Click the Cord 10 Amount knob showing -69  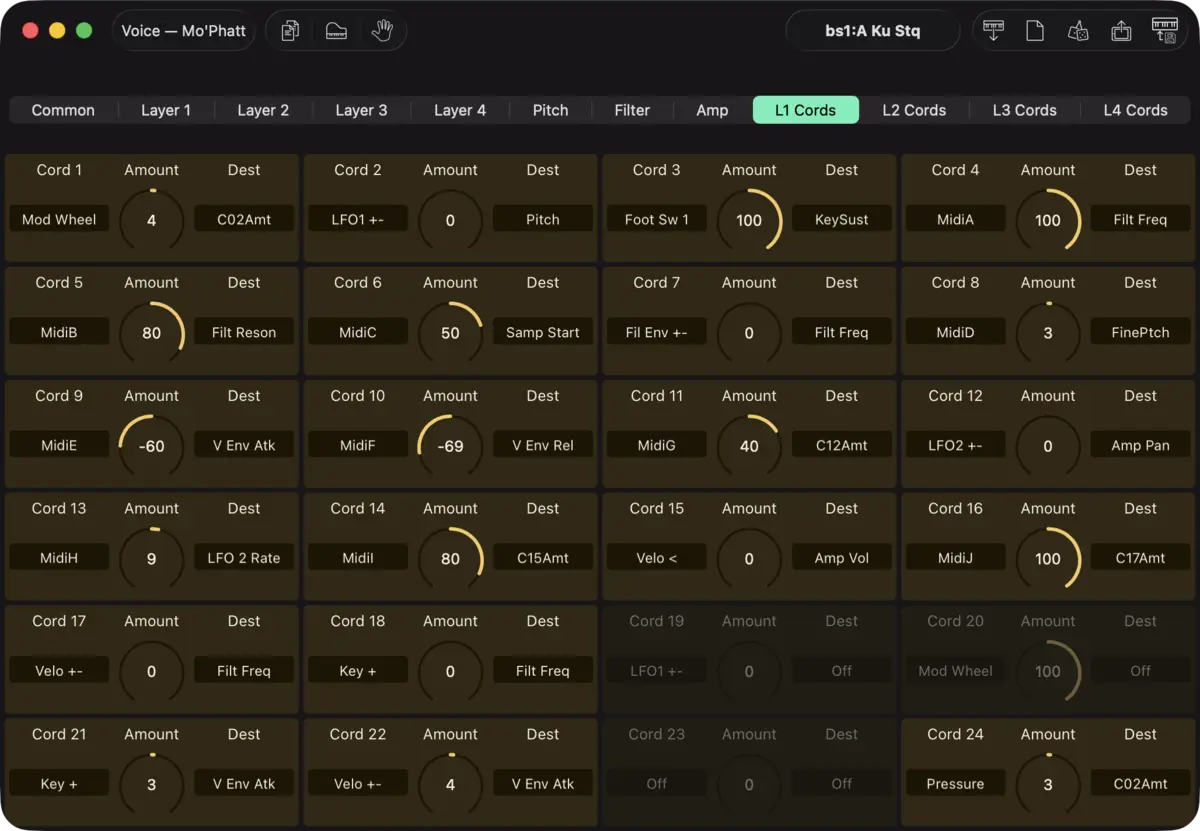click(450, 446)
